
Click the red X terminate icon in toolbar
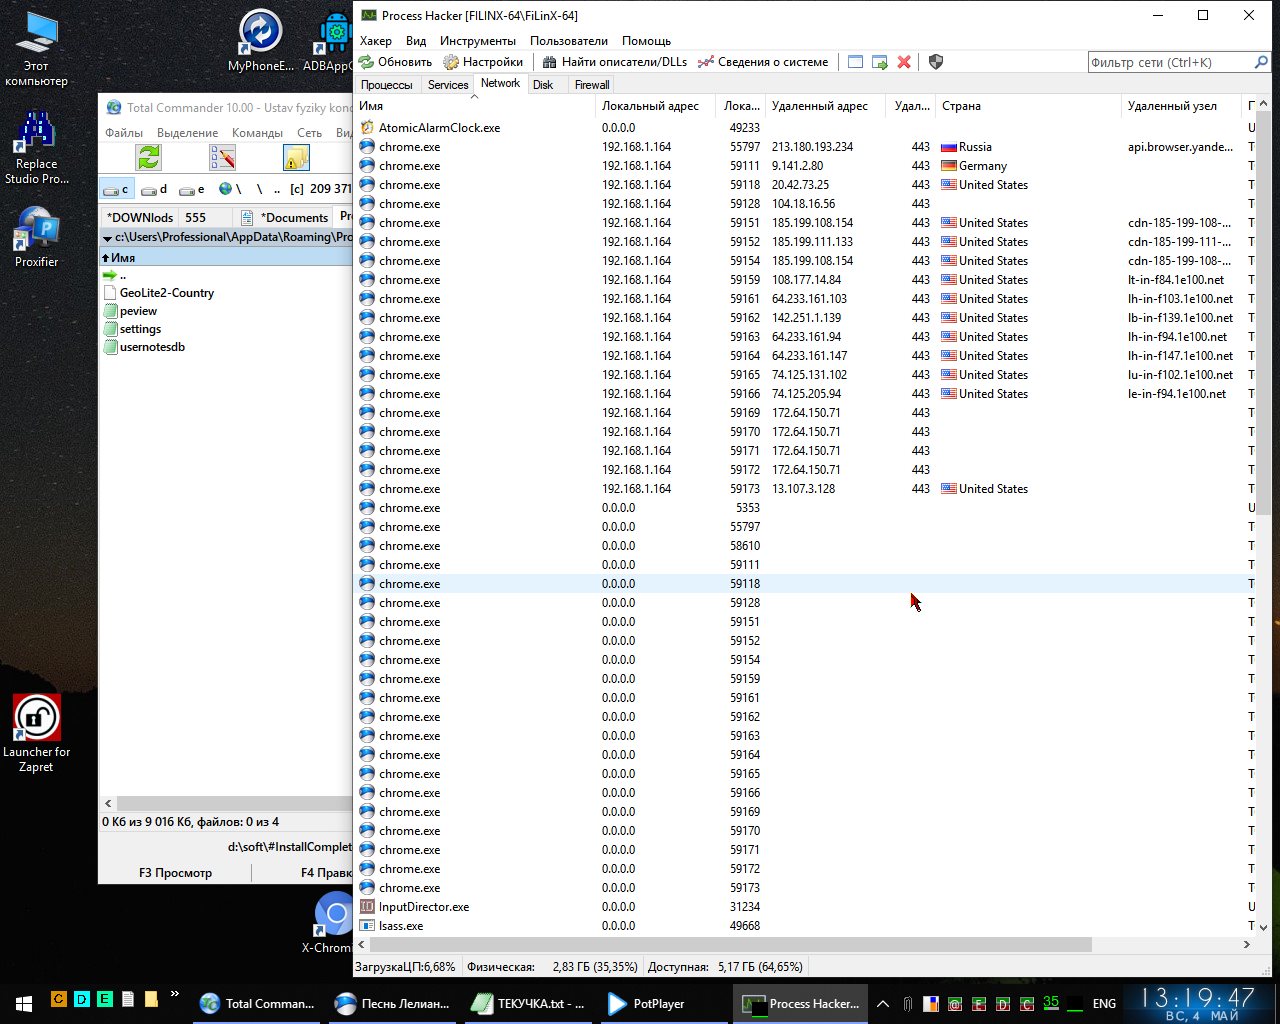coord(904,62)
